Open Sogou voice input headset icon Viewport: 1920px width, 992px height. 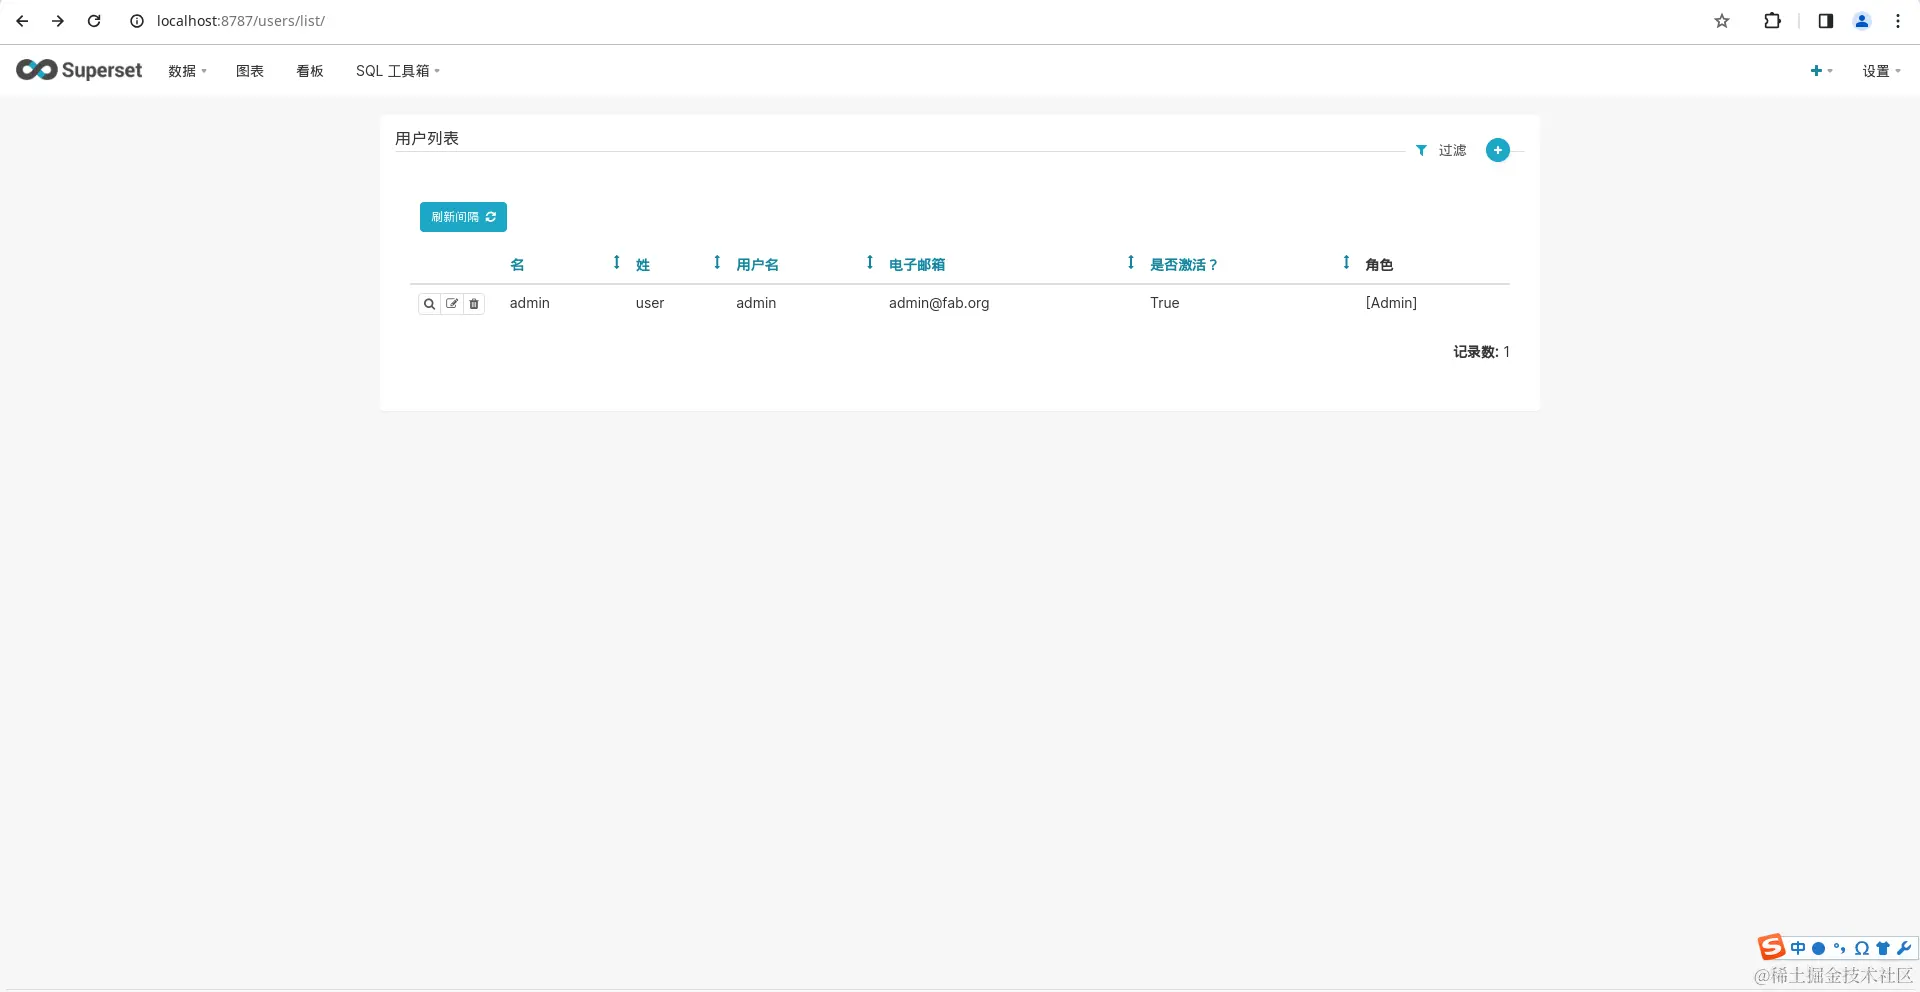1861,948
